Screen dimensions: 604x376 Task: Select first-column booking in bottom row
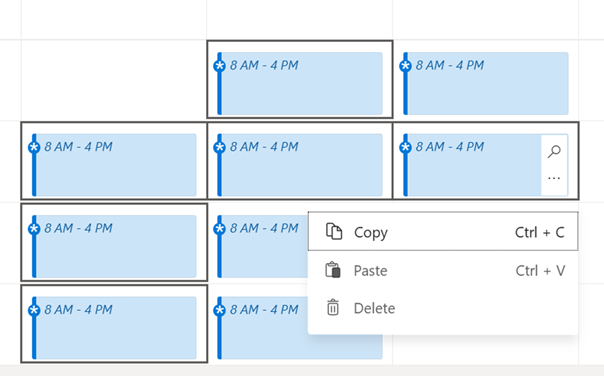[x=114, y=328]
